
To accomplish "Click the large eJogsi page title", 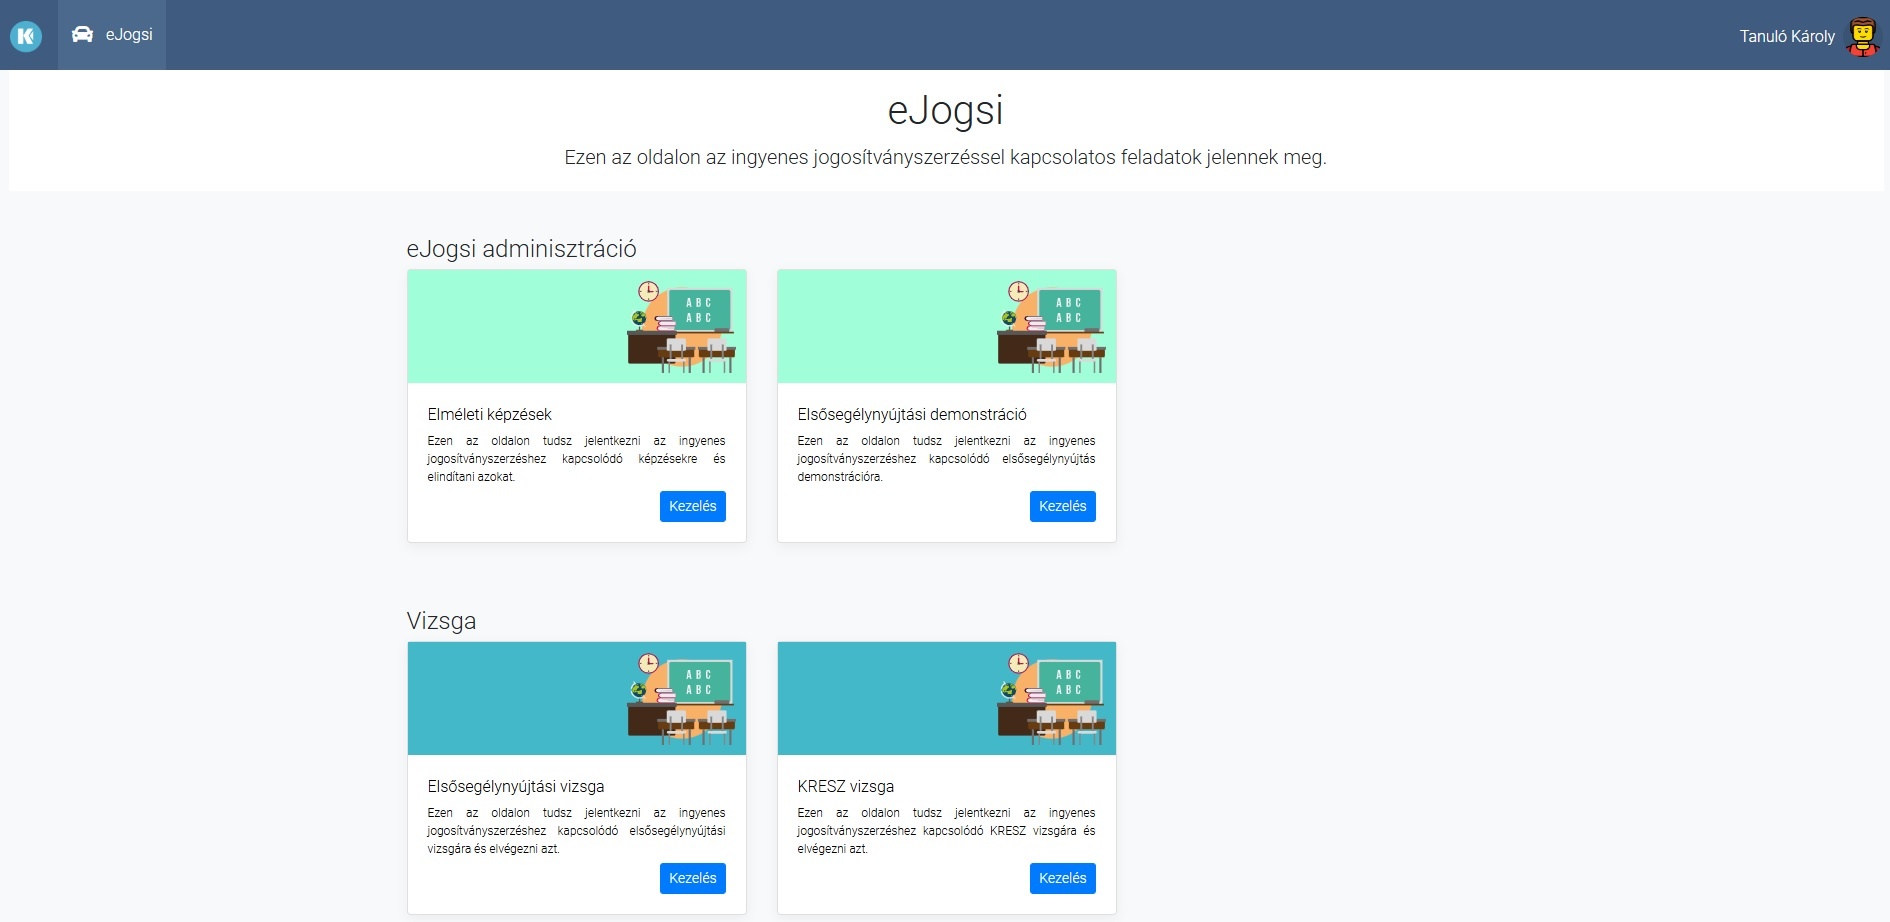I will click(x=945, y=110).
